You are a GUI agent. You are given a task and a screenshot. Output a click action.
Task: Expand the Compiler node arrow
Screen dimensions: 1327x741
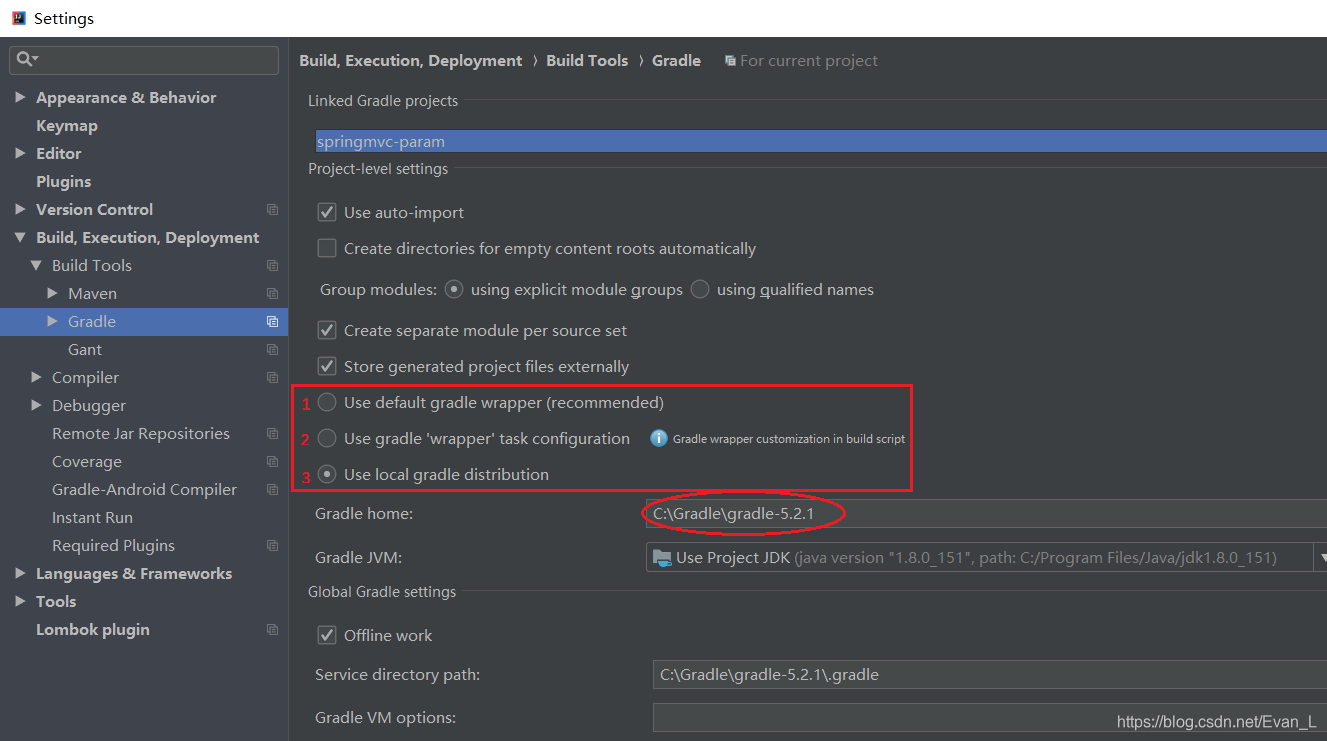(x=36, y=377)
